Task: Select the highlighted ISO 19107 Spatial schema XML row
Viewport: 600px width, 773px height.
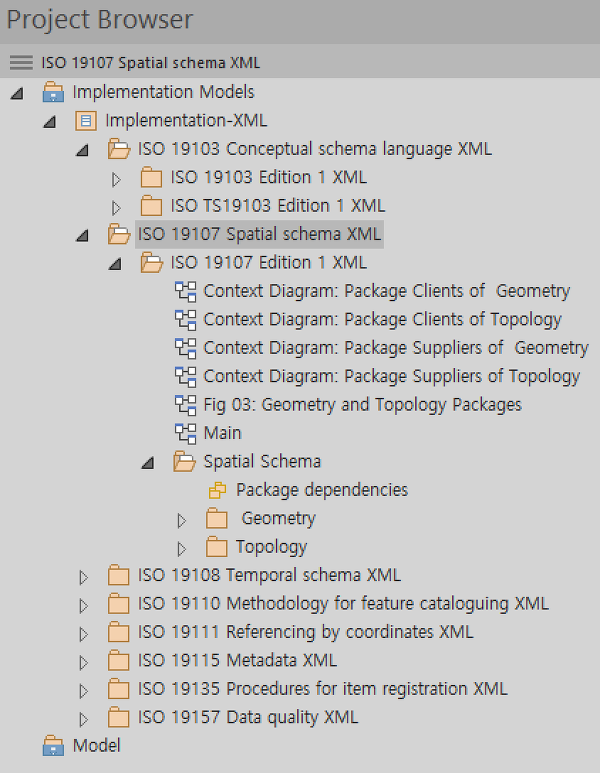Action: pyautogui.click(x=259, y=234)
